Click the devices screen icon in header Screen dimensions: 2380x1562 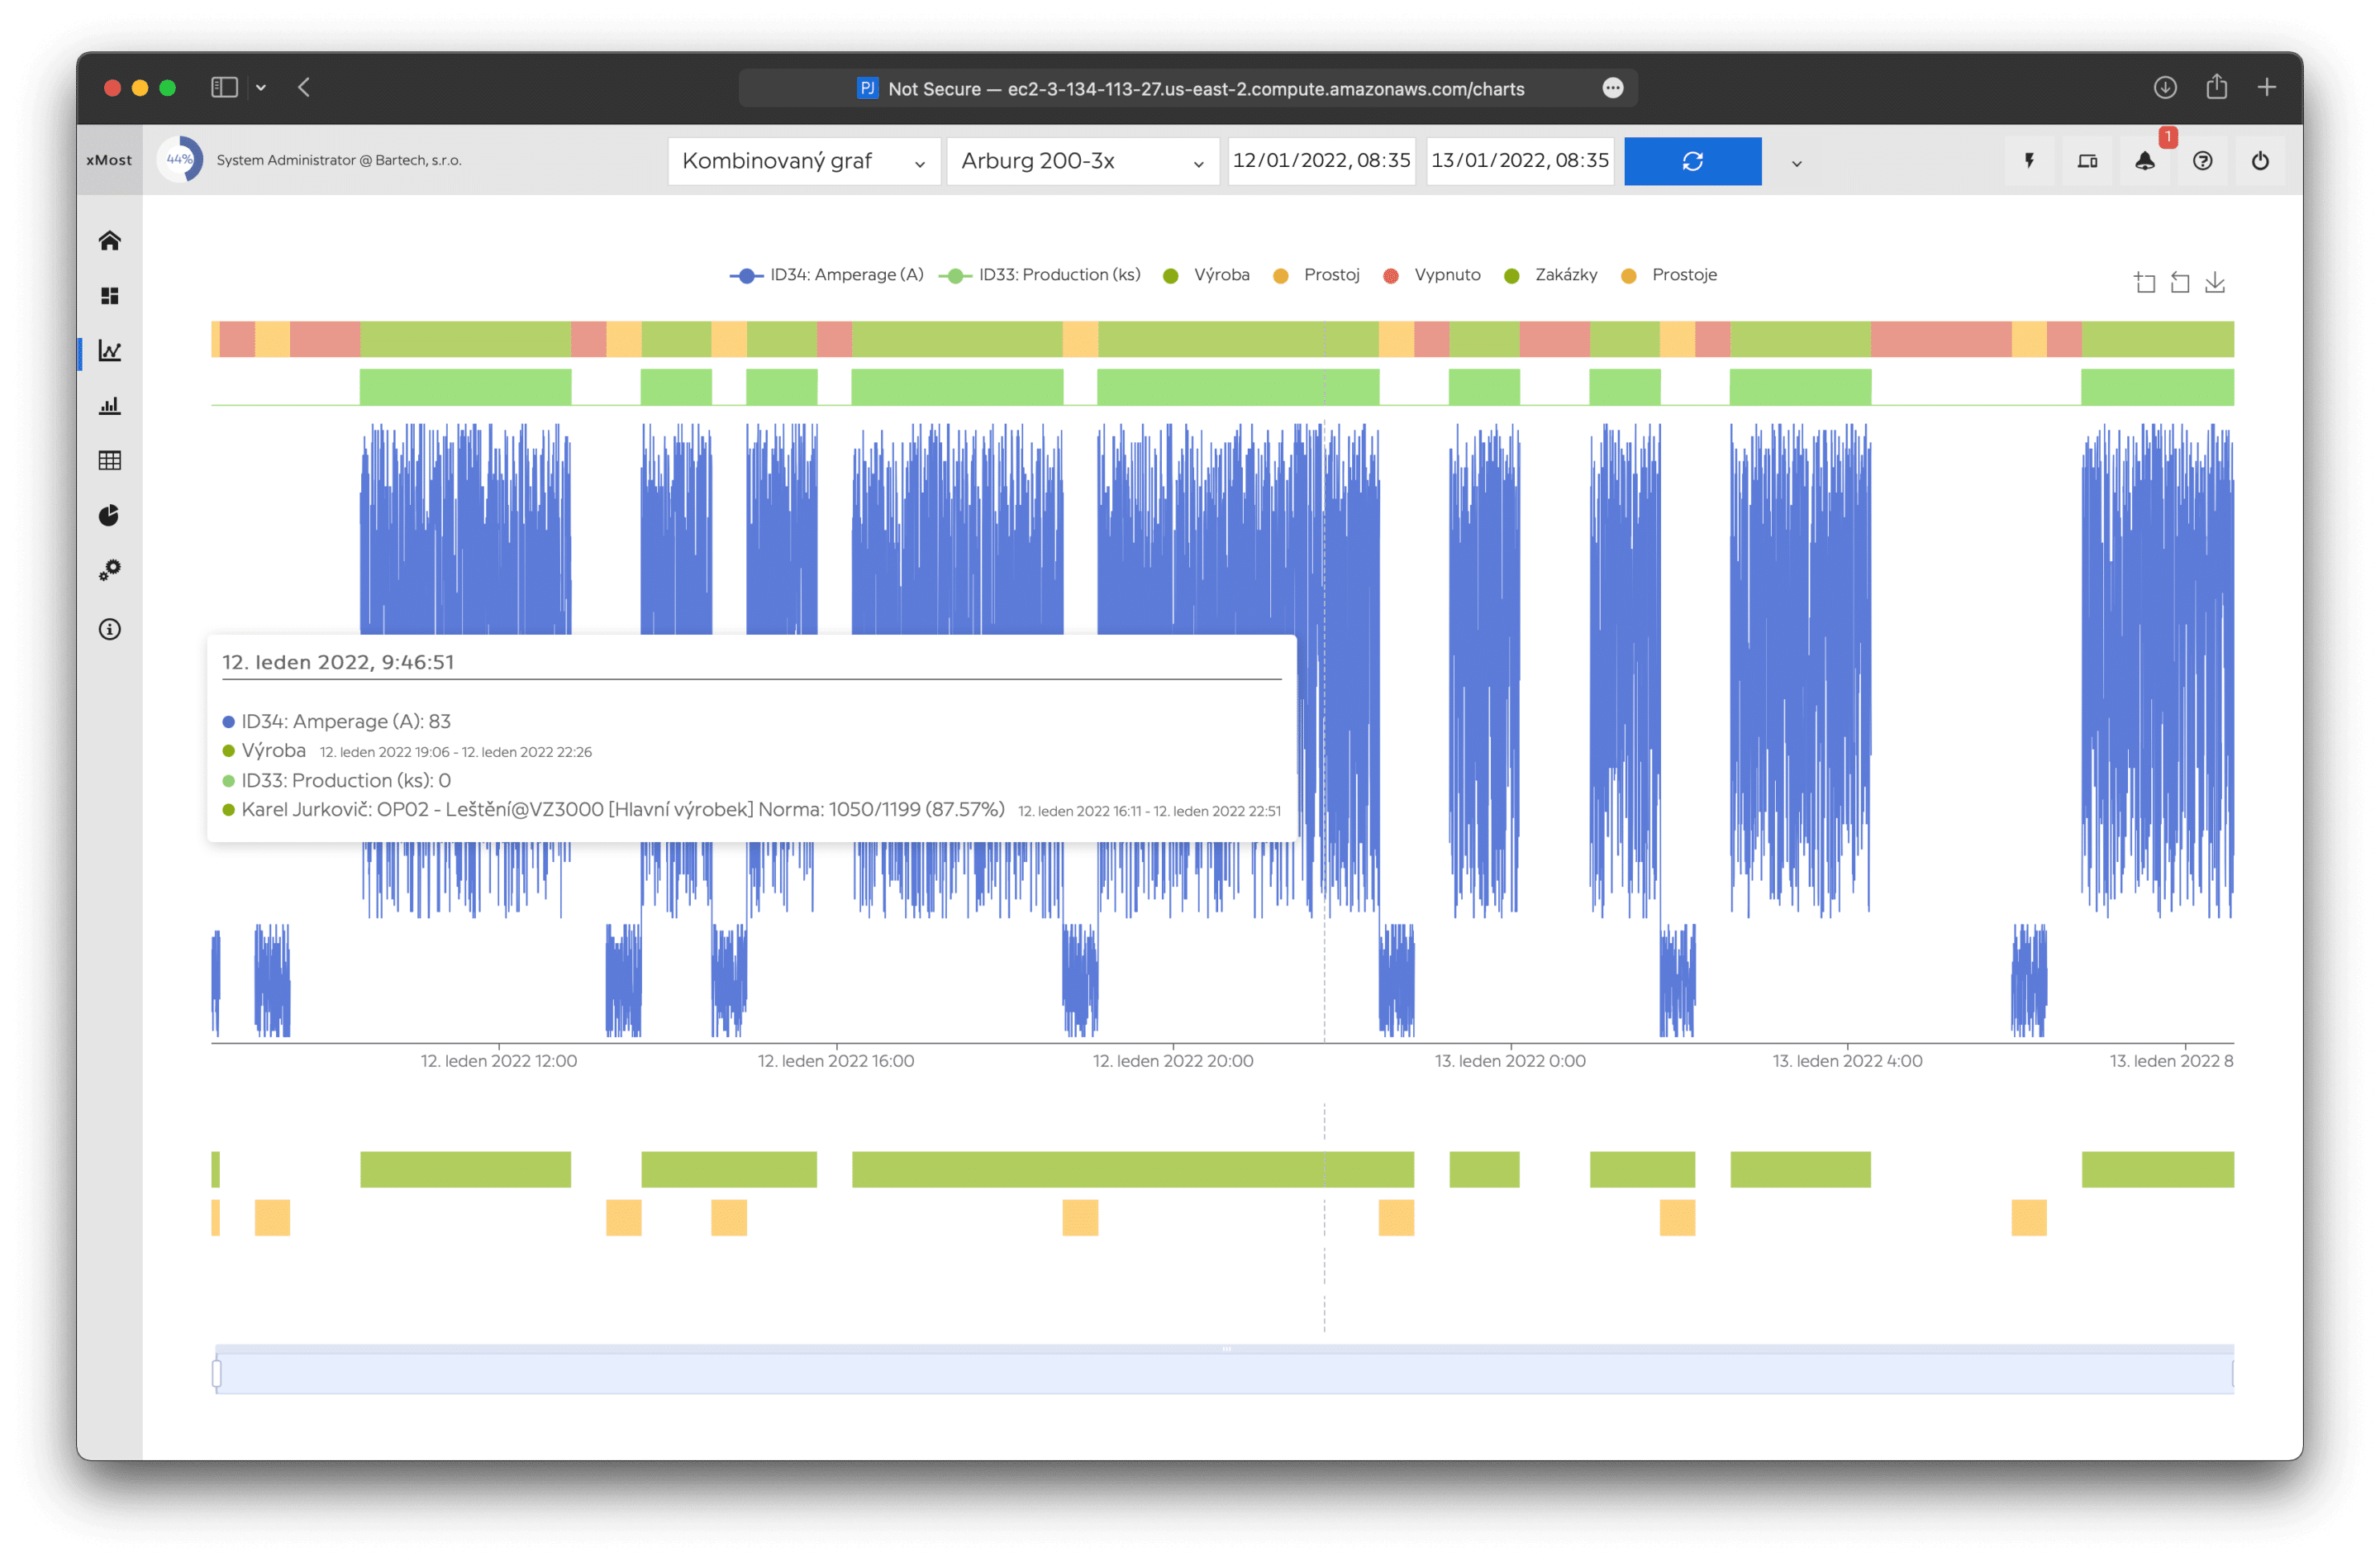pyautogui.click(x=2087, y=161)
